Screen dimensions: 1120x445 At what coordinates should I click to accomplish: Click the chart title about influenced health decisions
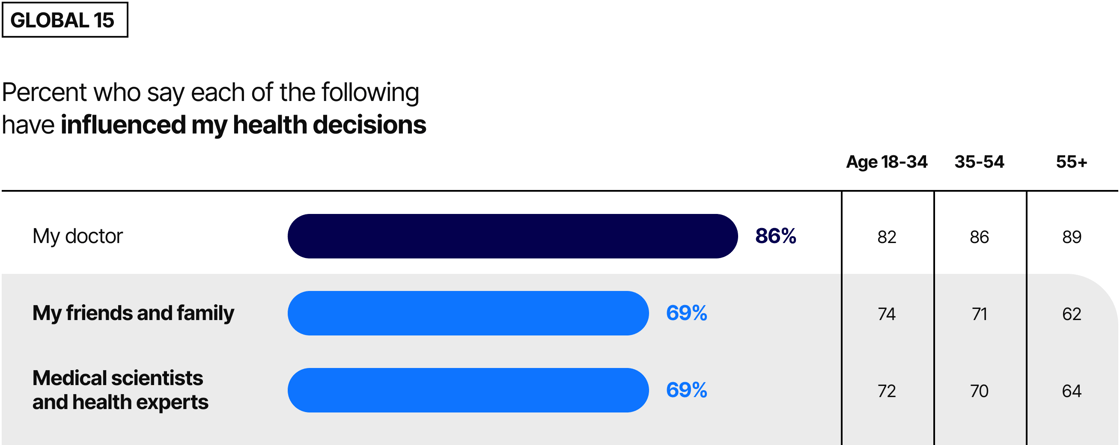coord(214,109)
